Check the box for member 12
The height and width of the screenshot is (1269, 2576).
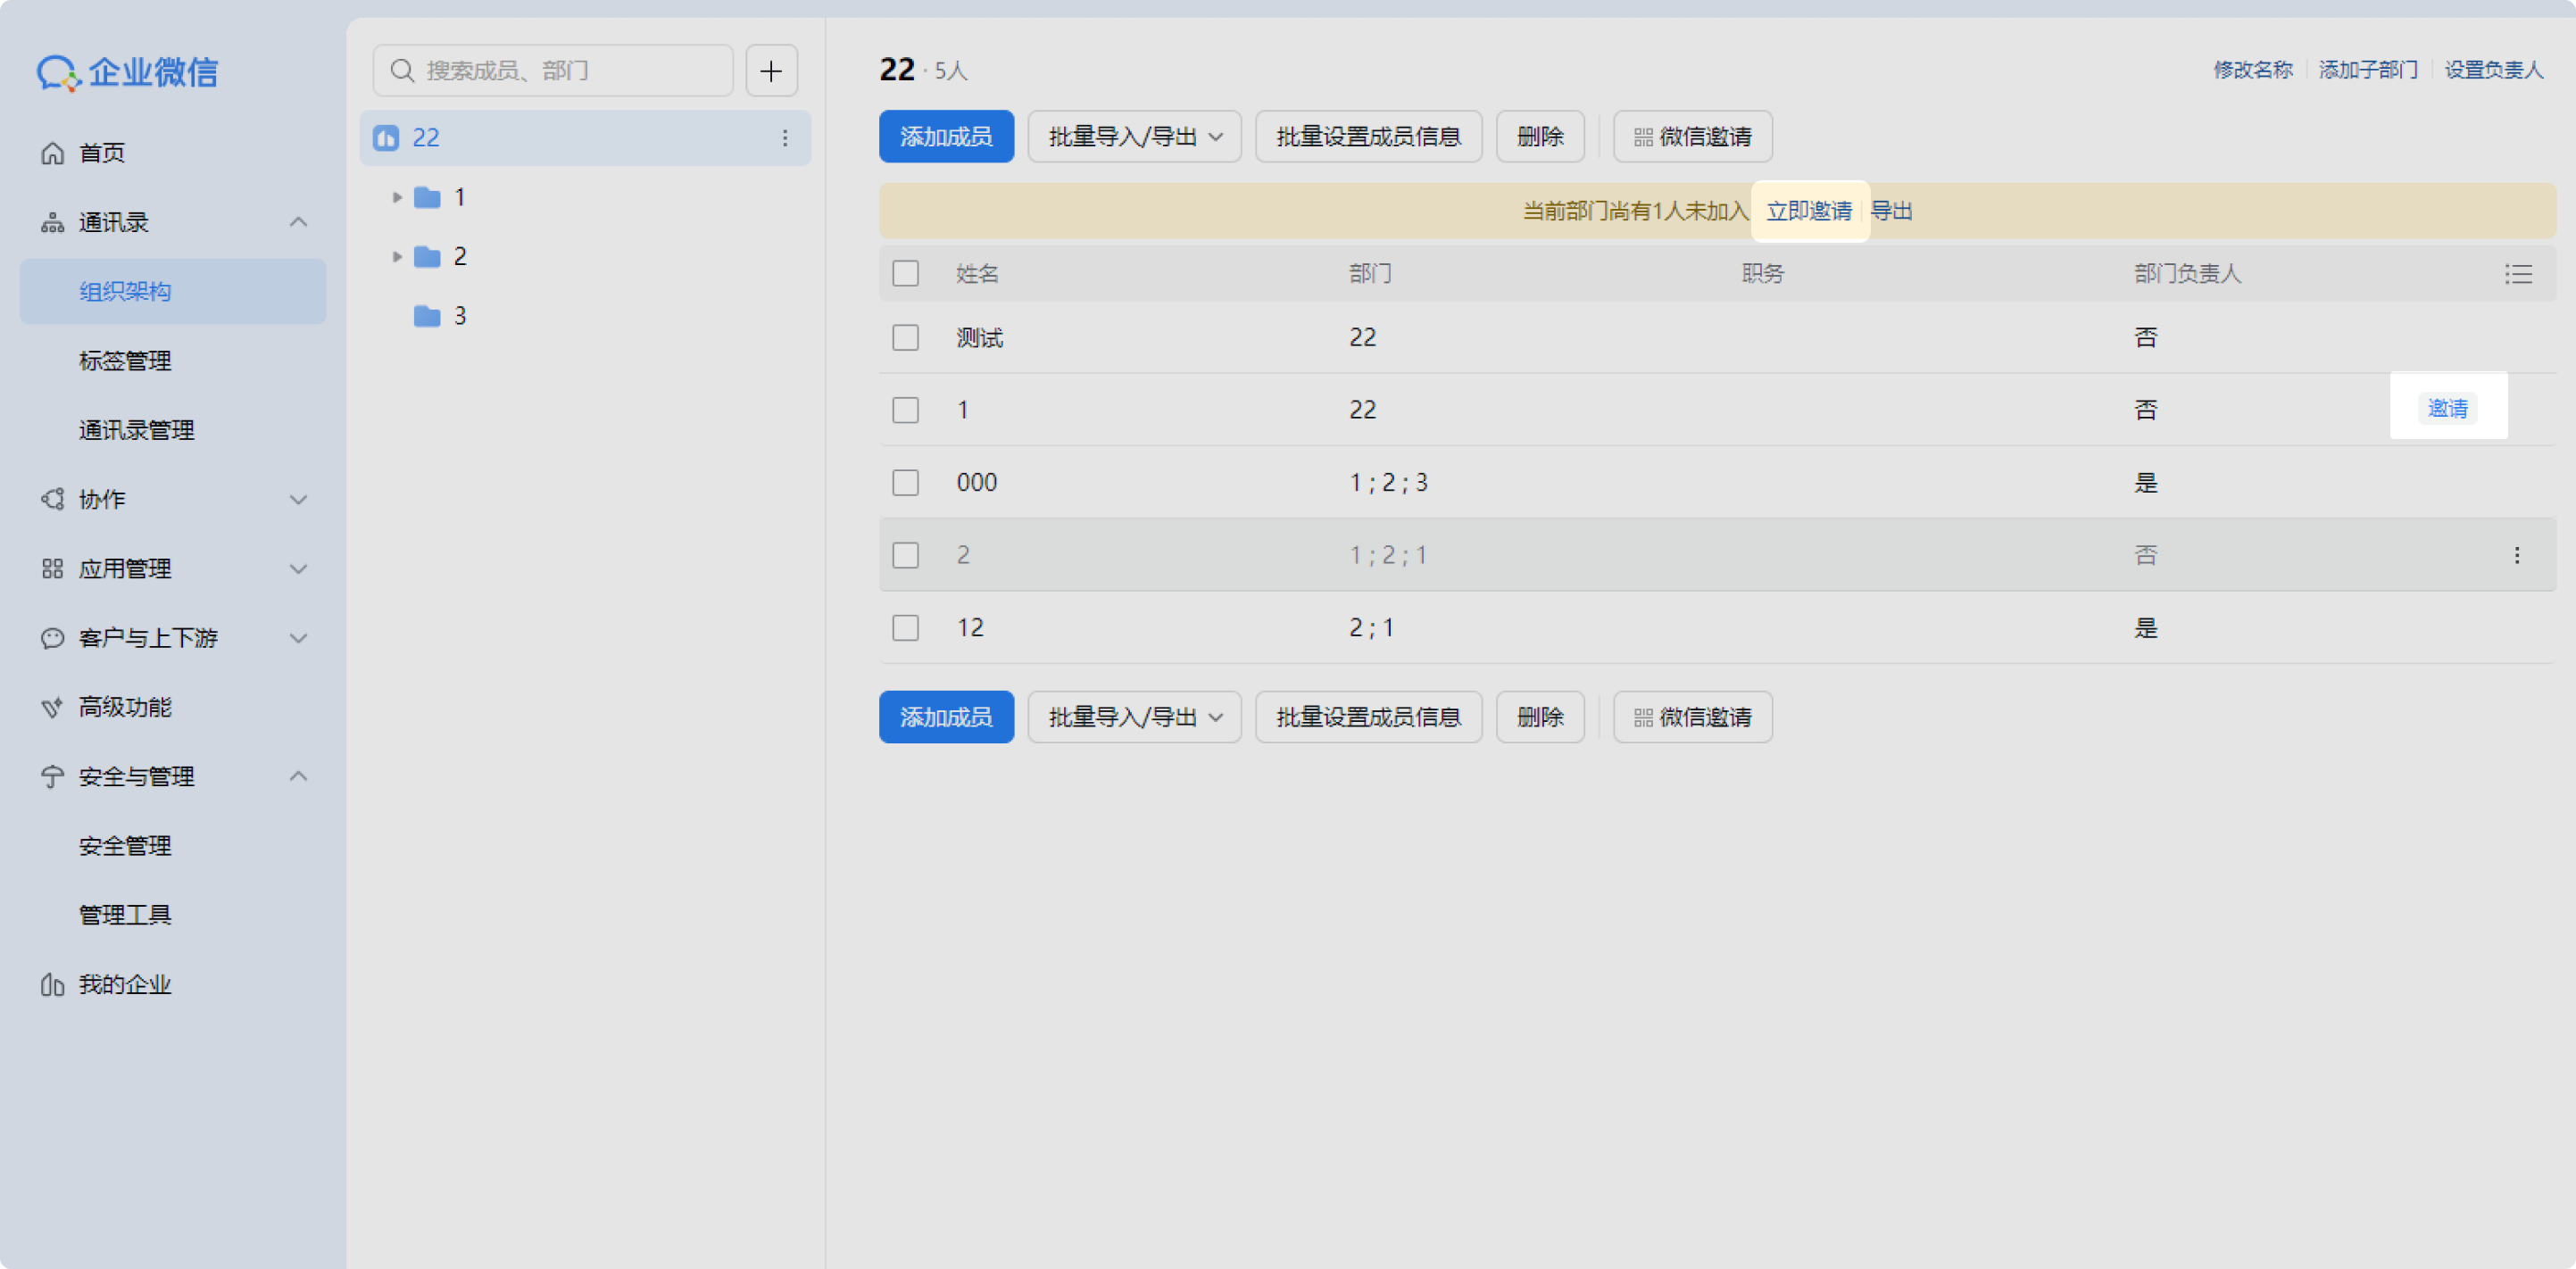[x=905, y=627]
